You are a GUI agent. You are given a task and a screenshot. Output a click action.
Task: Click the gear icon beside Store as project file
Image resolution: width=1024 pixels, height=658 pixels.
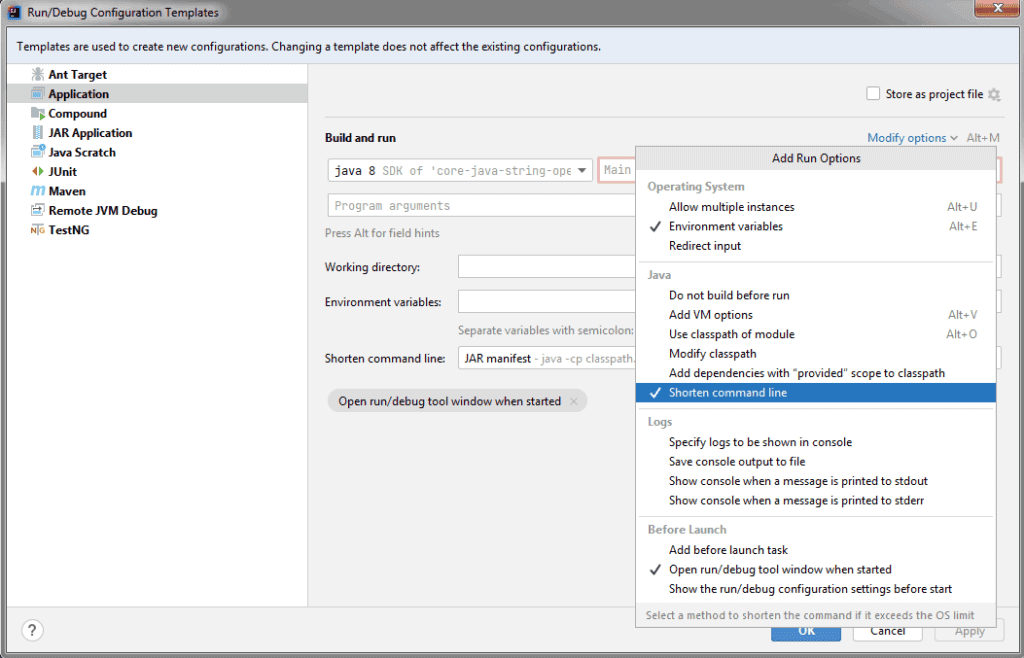[995, 93]
